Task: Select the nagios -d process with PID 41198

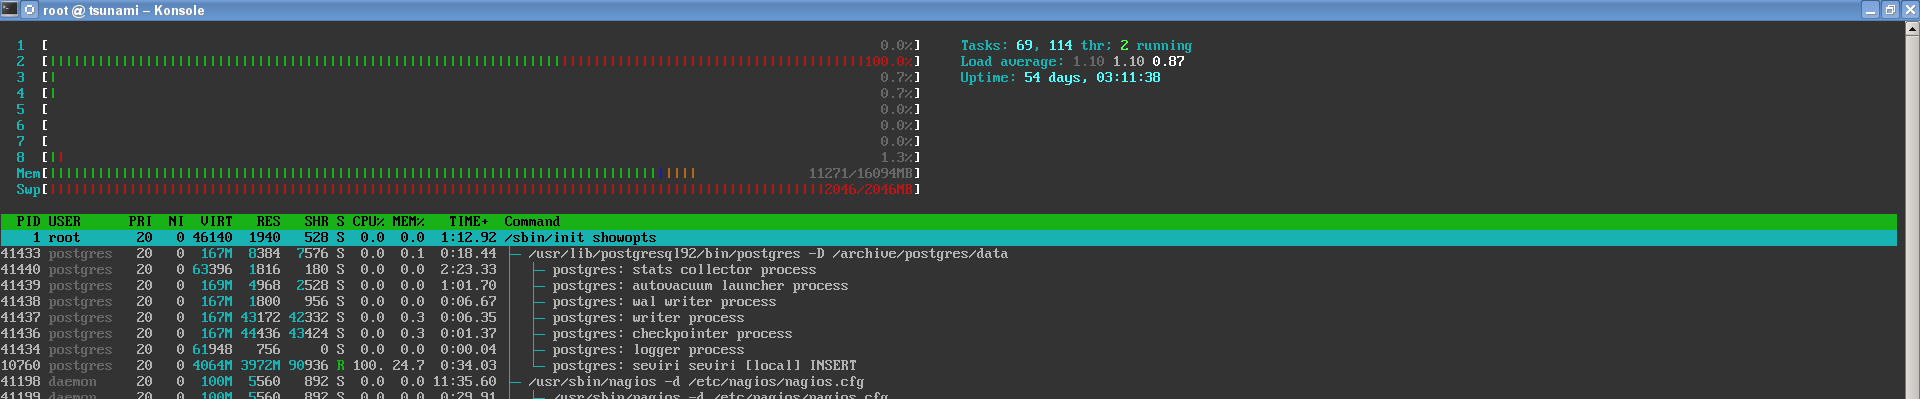Action: [948, 381]
